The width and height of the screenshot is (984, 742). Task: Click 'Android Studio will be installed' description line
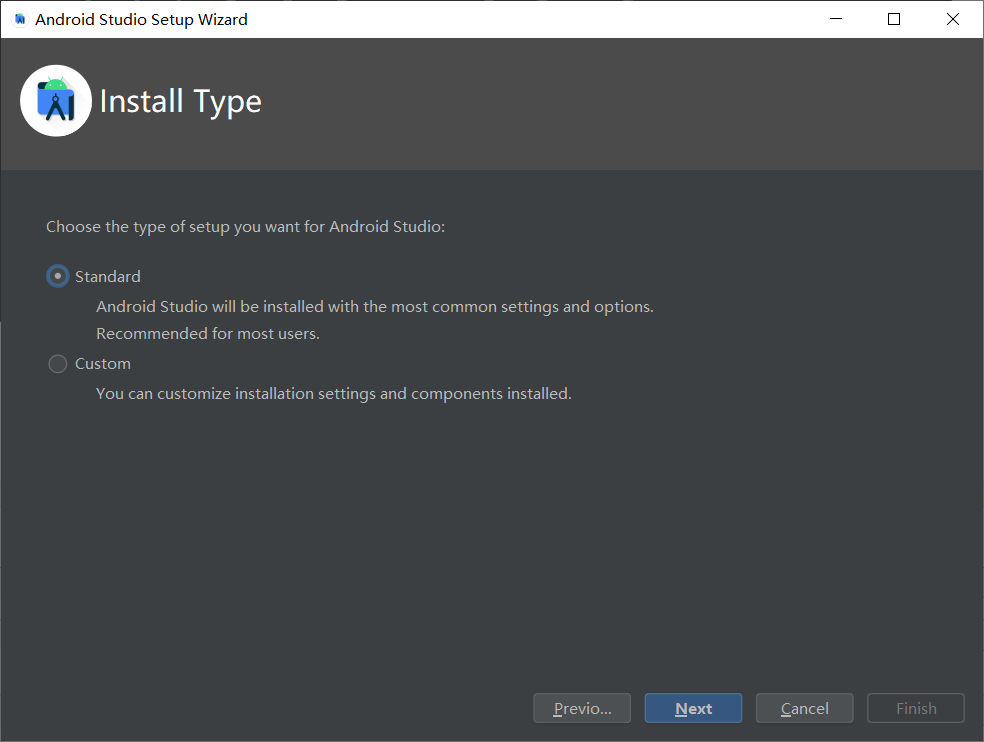click(x=375, y=306)
